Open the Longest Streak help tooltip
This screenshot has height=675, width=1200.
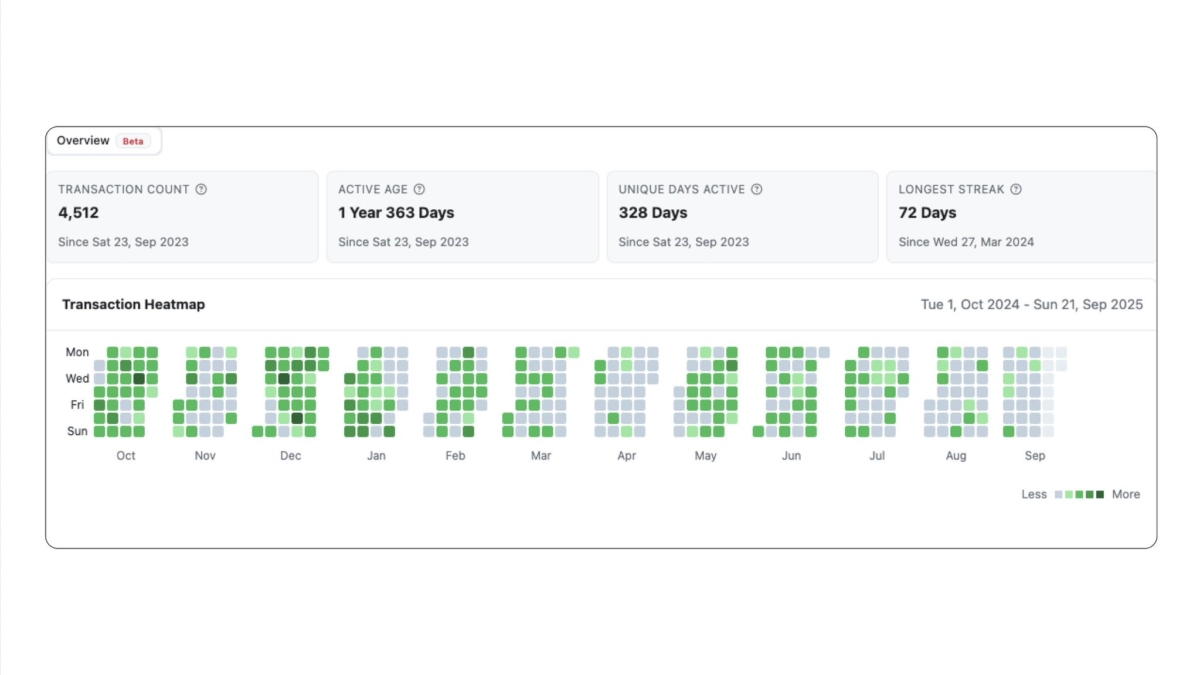pos(1017,189)
